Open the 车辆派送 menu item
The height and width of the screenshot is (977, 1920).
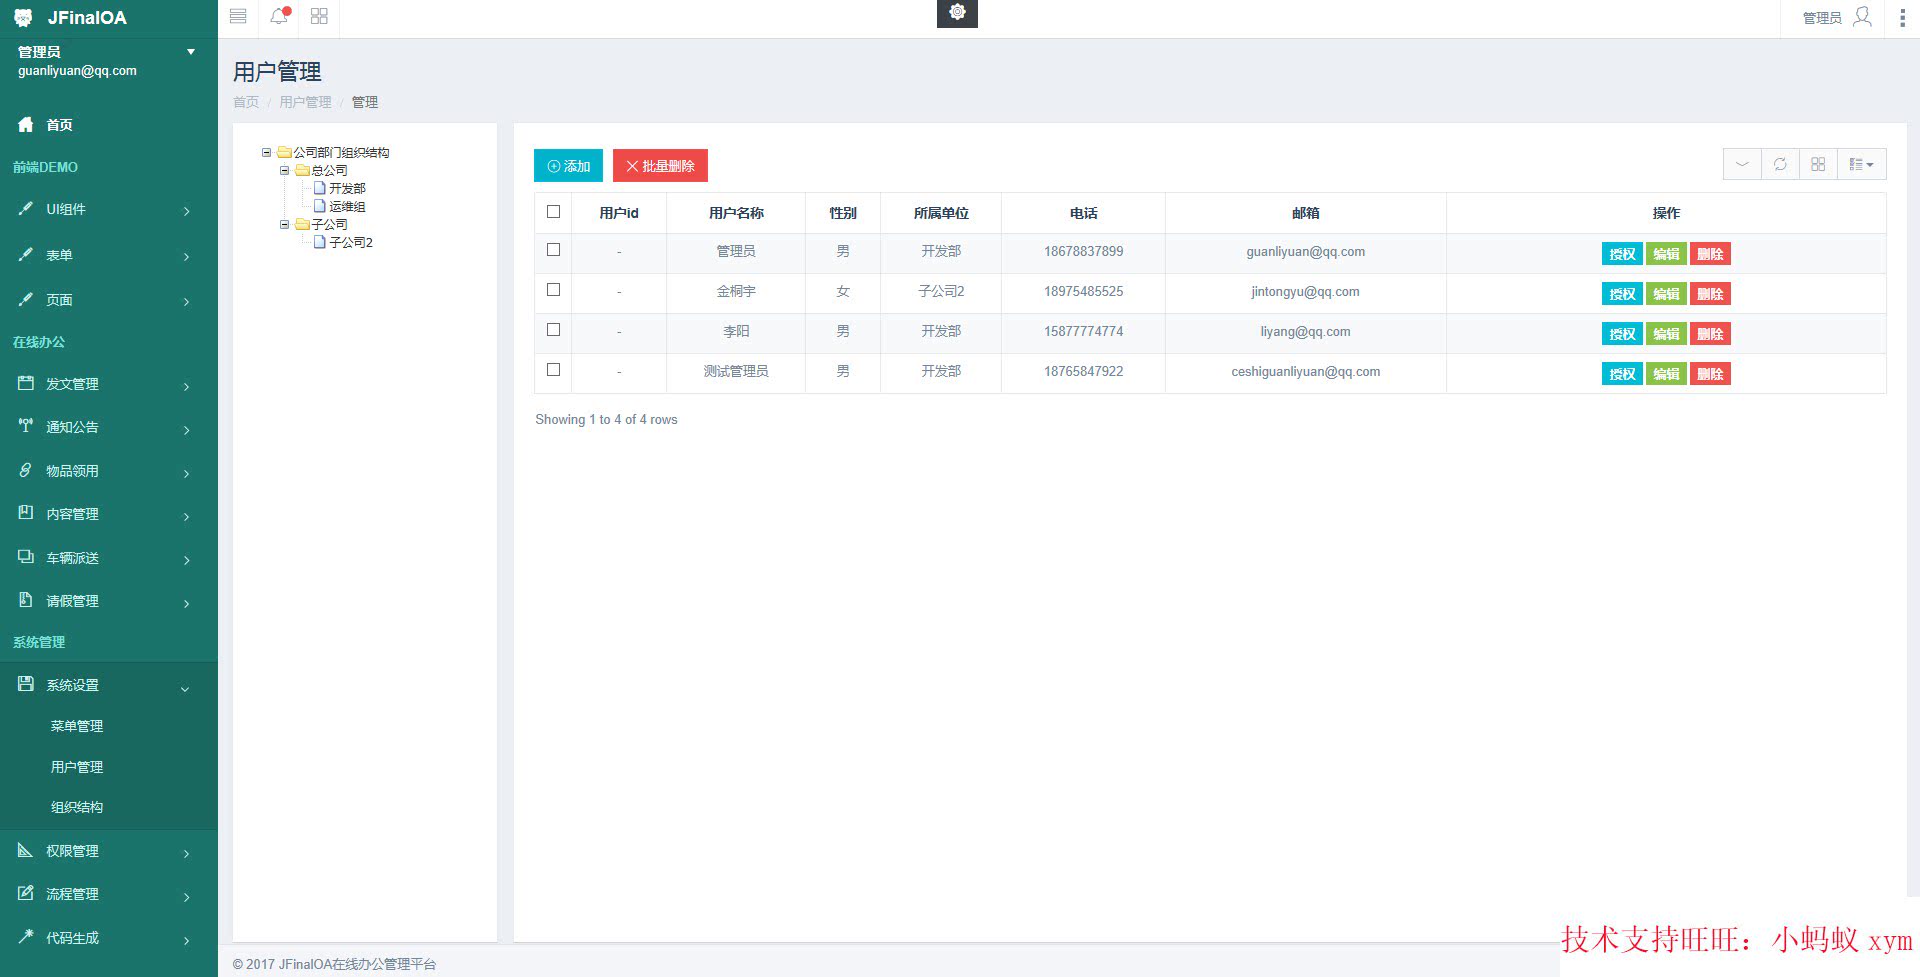[72, 558]
